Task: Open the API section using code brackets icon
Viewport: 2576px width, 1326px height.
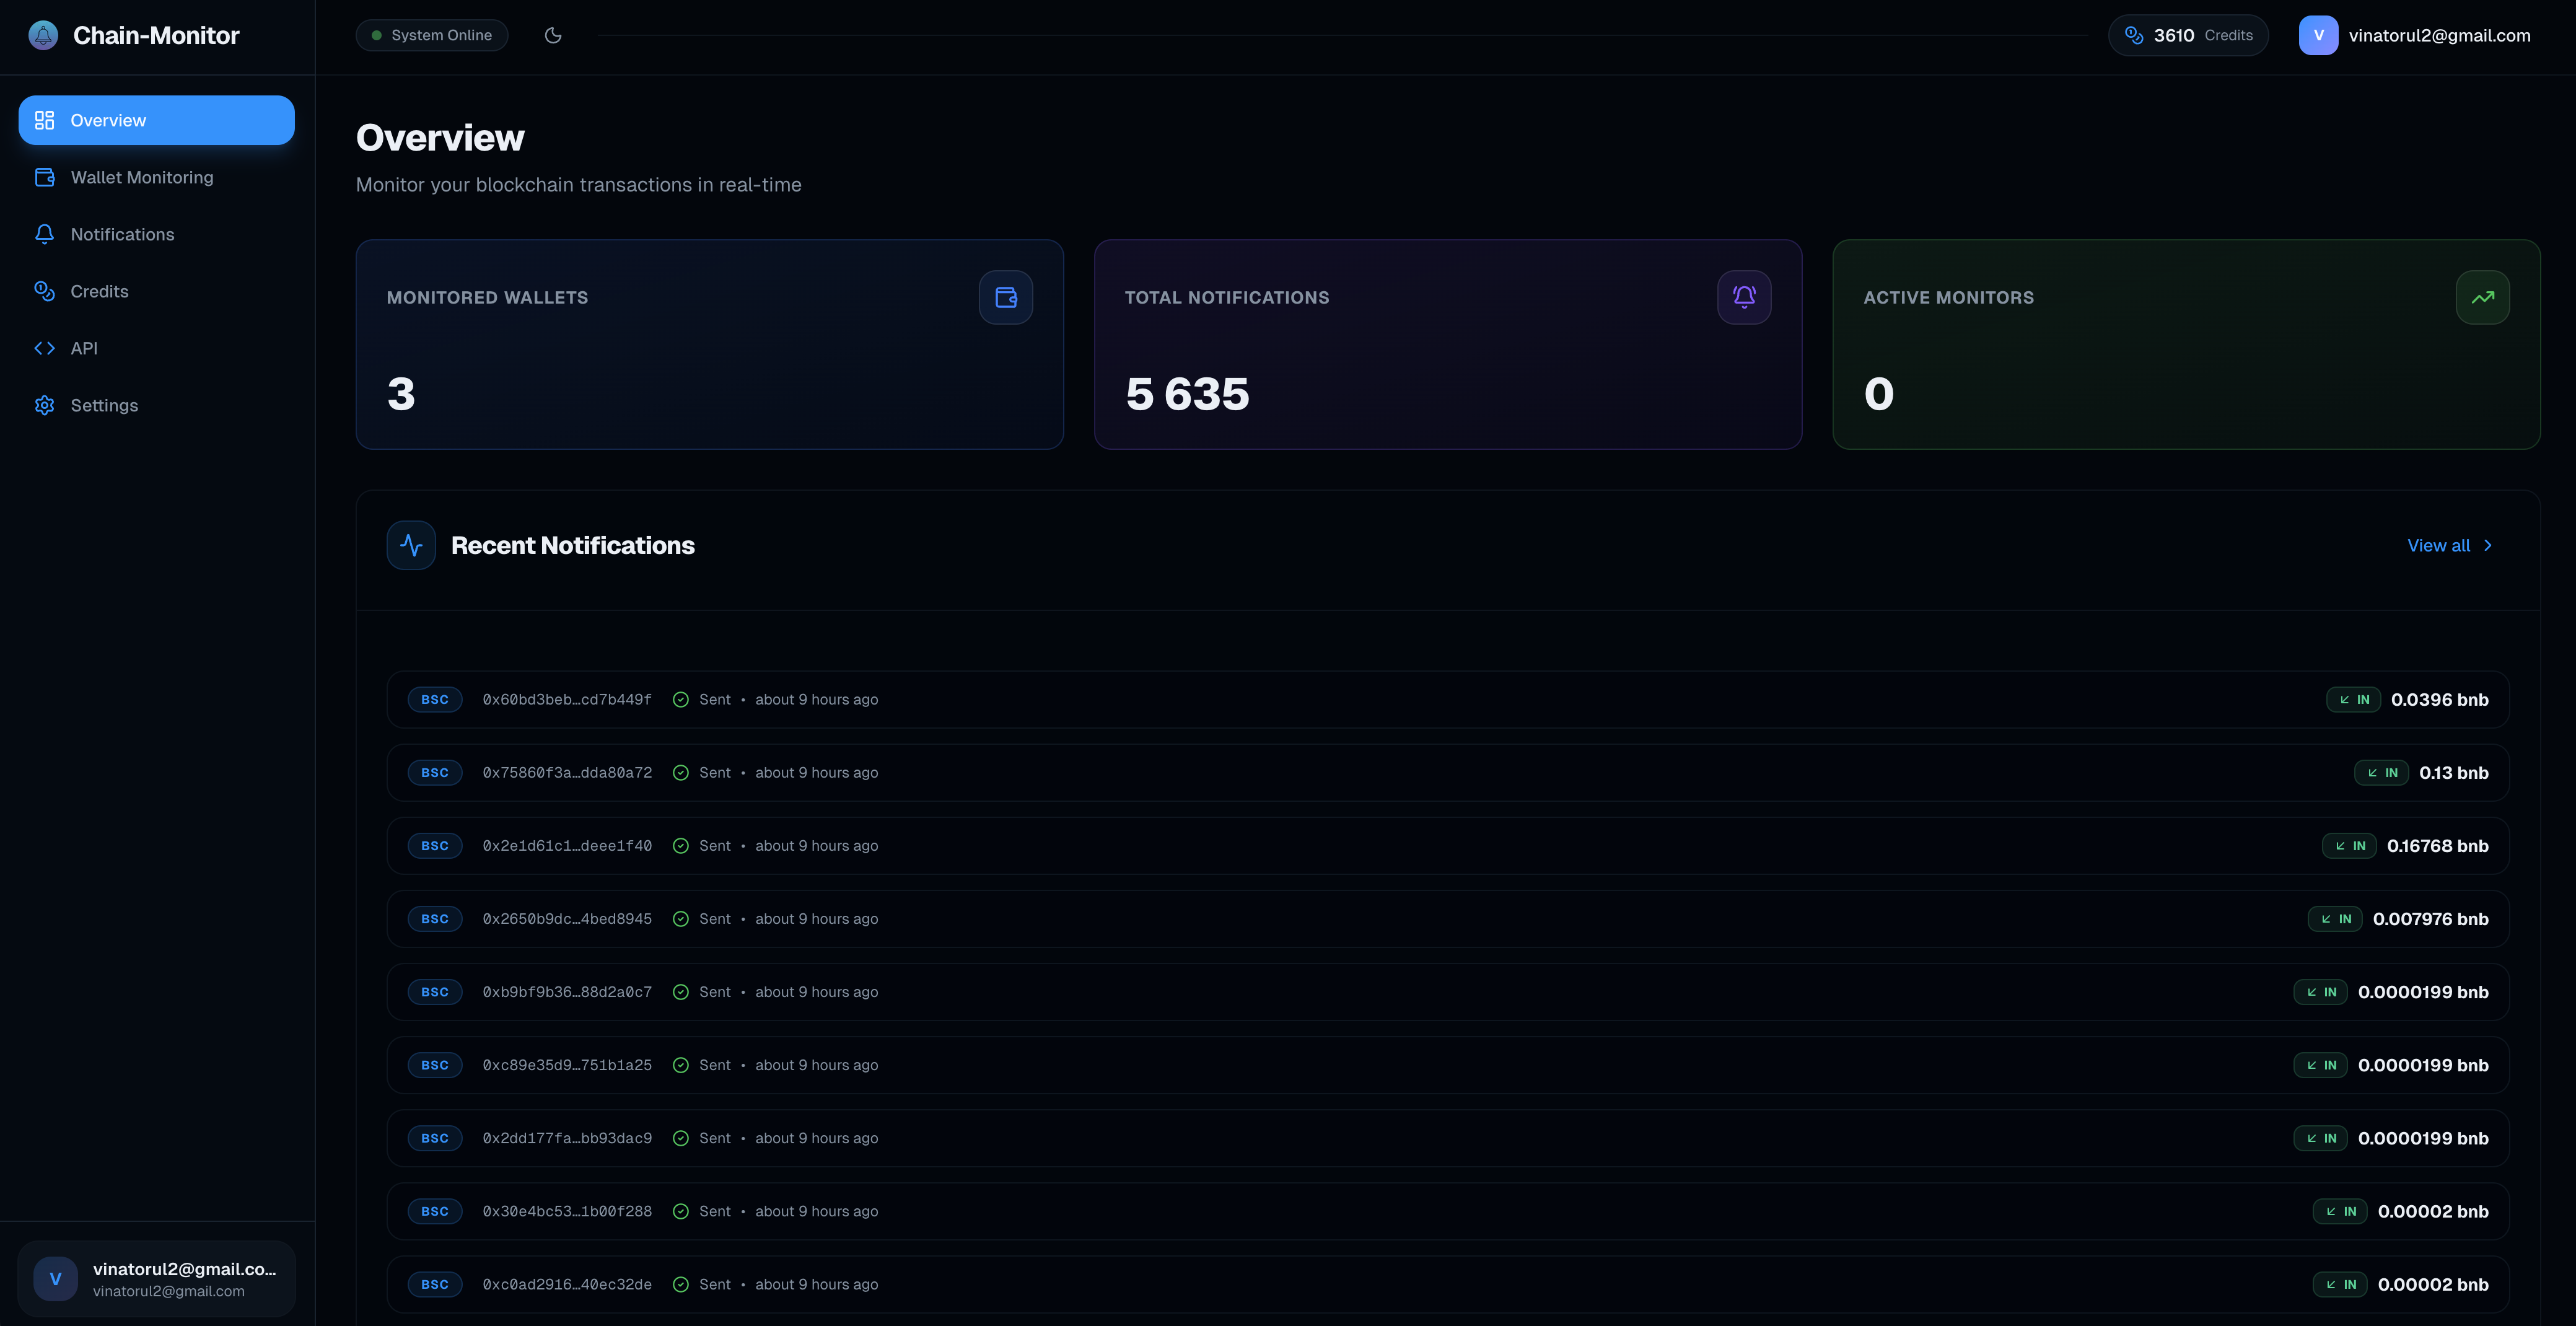Action: point(44,348)
